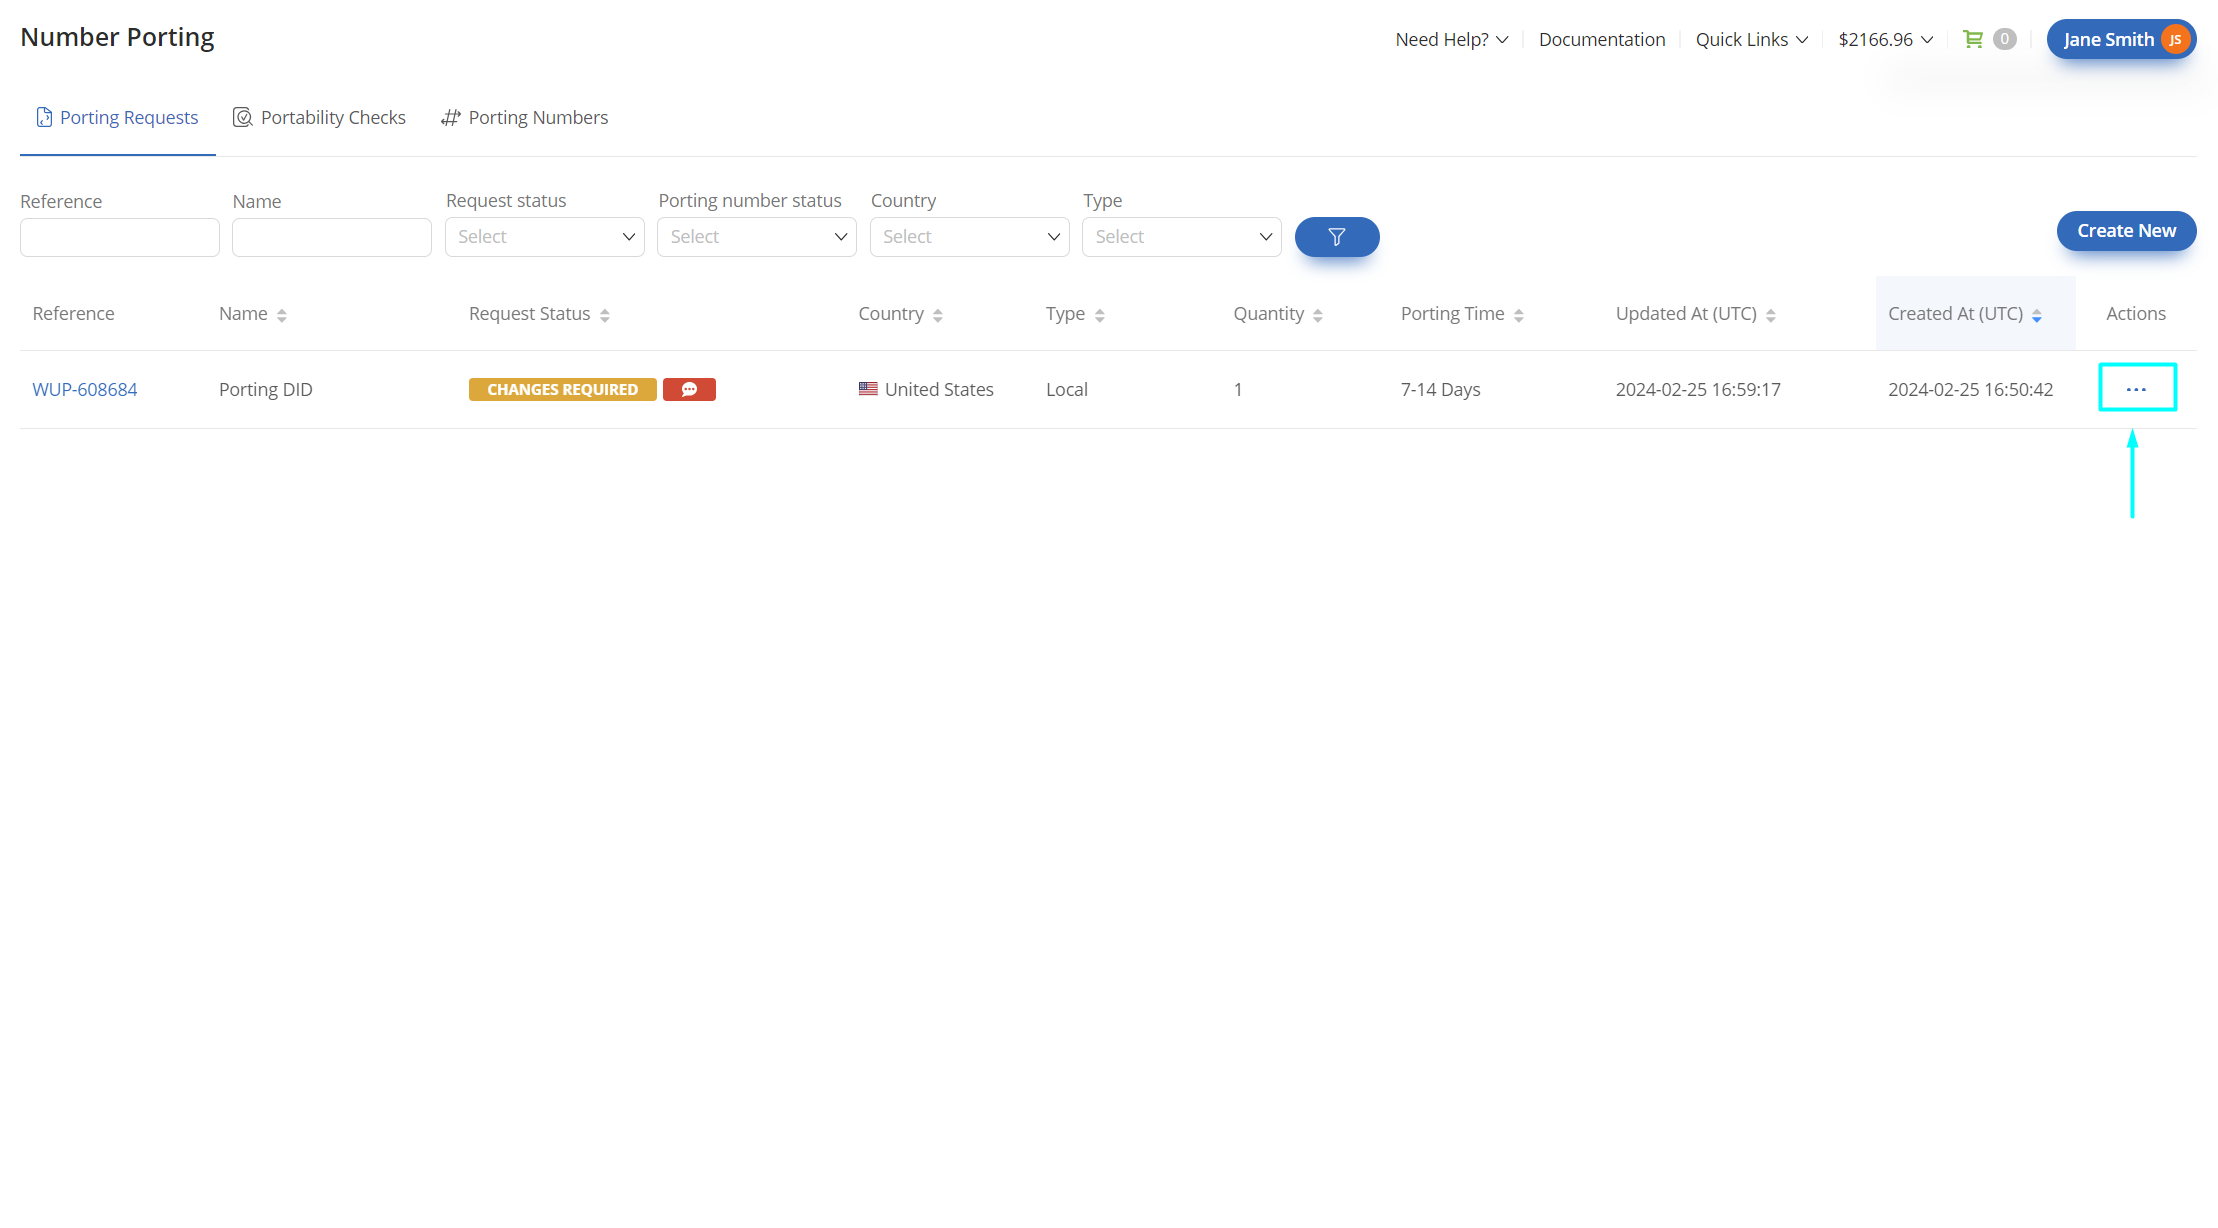
Task: Click the Porting DID name cell
Action: (x=266, y=389)
